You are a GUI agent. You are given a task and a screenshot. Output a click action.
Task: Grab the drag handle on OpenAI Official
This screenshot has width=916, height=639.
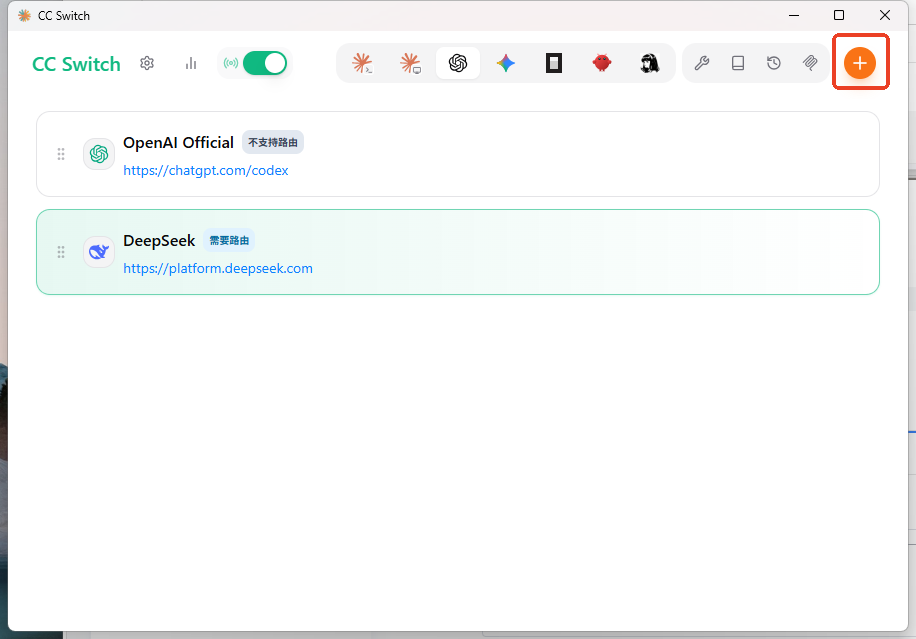[x=61, y=154]
